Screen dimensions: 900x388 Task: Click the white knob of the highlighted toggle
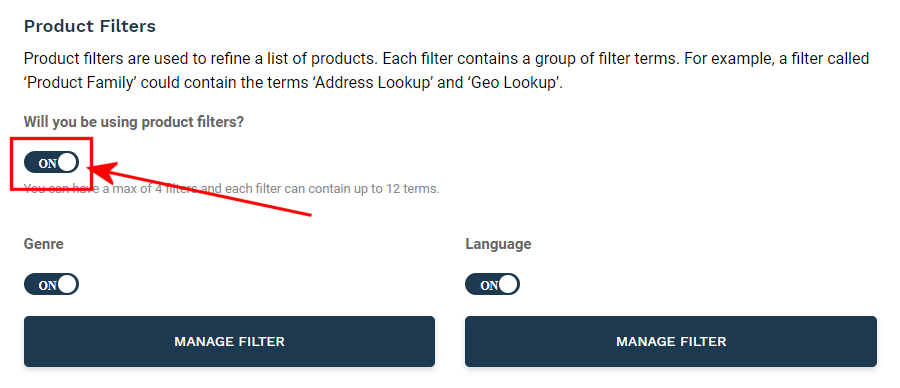(68, 163)
